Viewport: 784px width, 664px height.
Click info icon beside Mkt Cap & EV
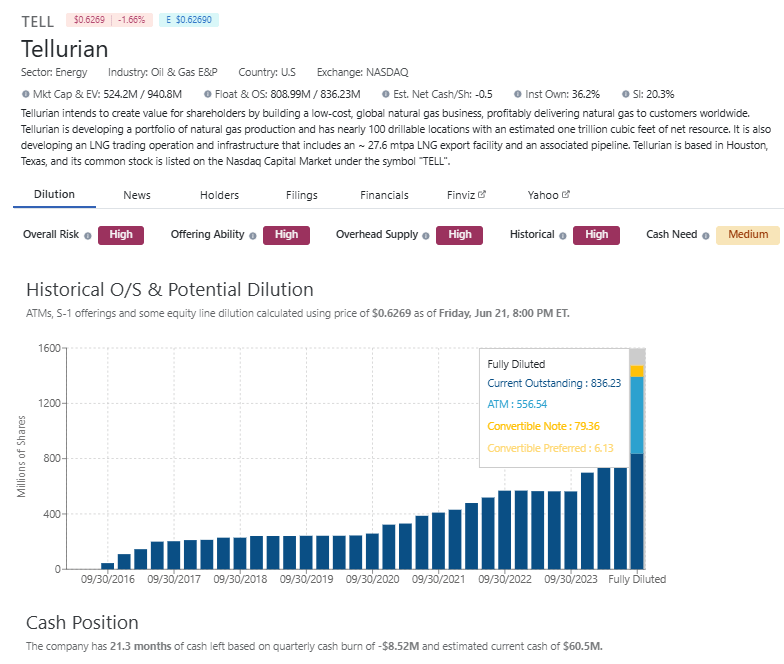click(x=26, y=94)
